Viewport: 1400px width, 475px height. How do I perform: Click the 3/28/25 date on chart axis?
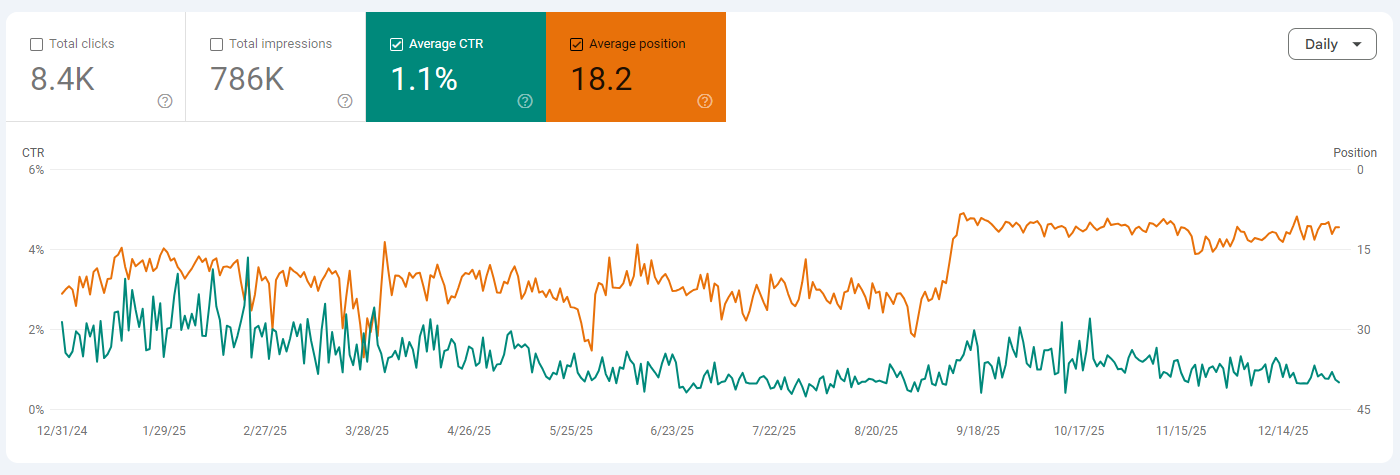(367, 431)
